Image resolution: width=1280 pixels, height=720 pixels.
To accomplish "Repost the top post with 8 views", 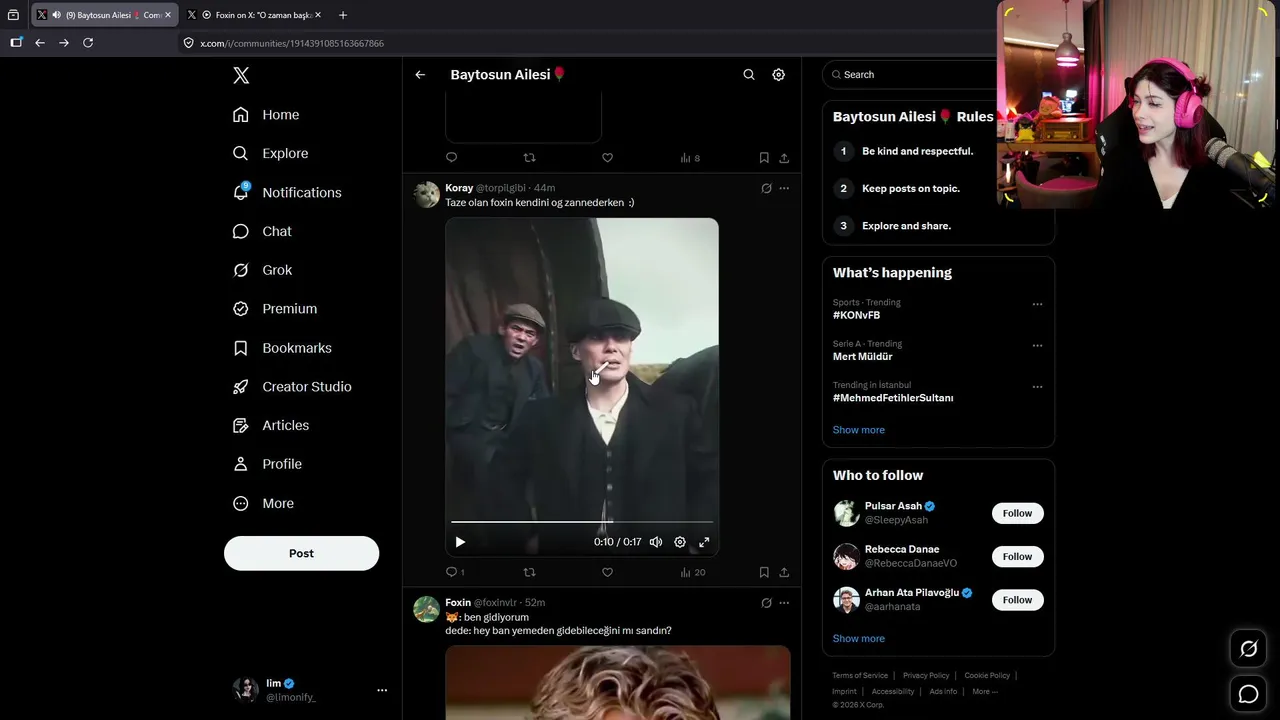I will 530,157.
